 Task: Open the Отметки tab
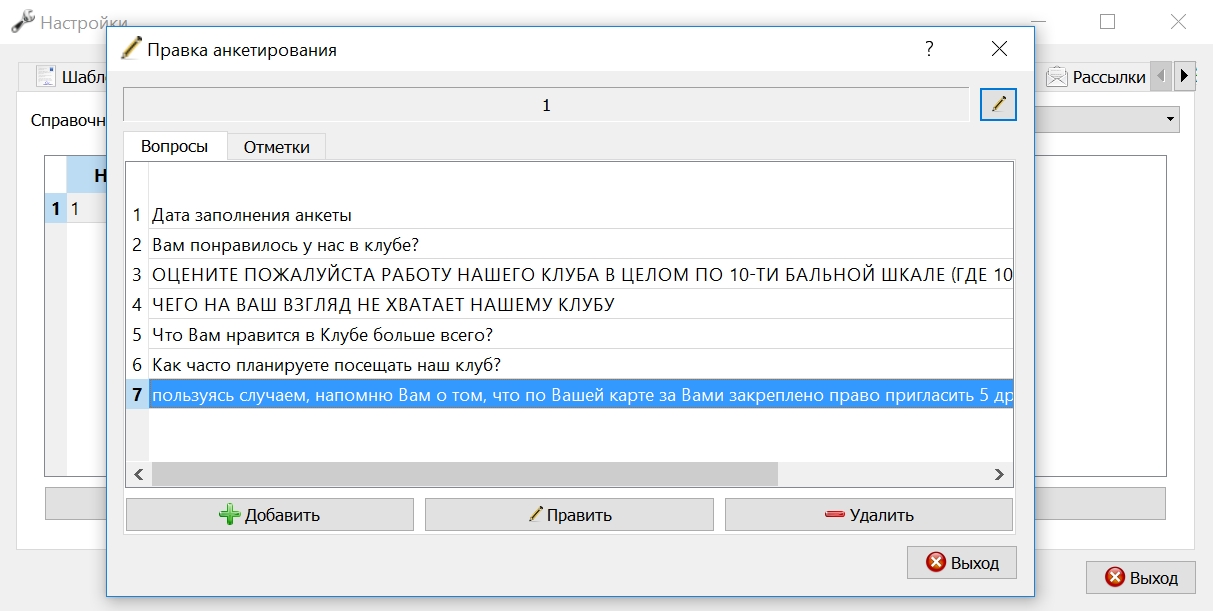click(277, 147)
